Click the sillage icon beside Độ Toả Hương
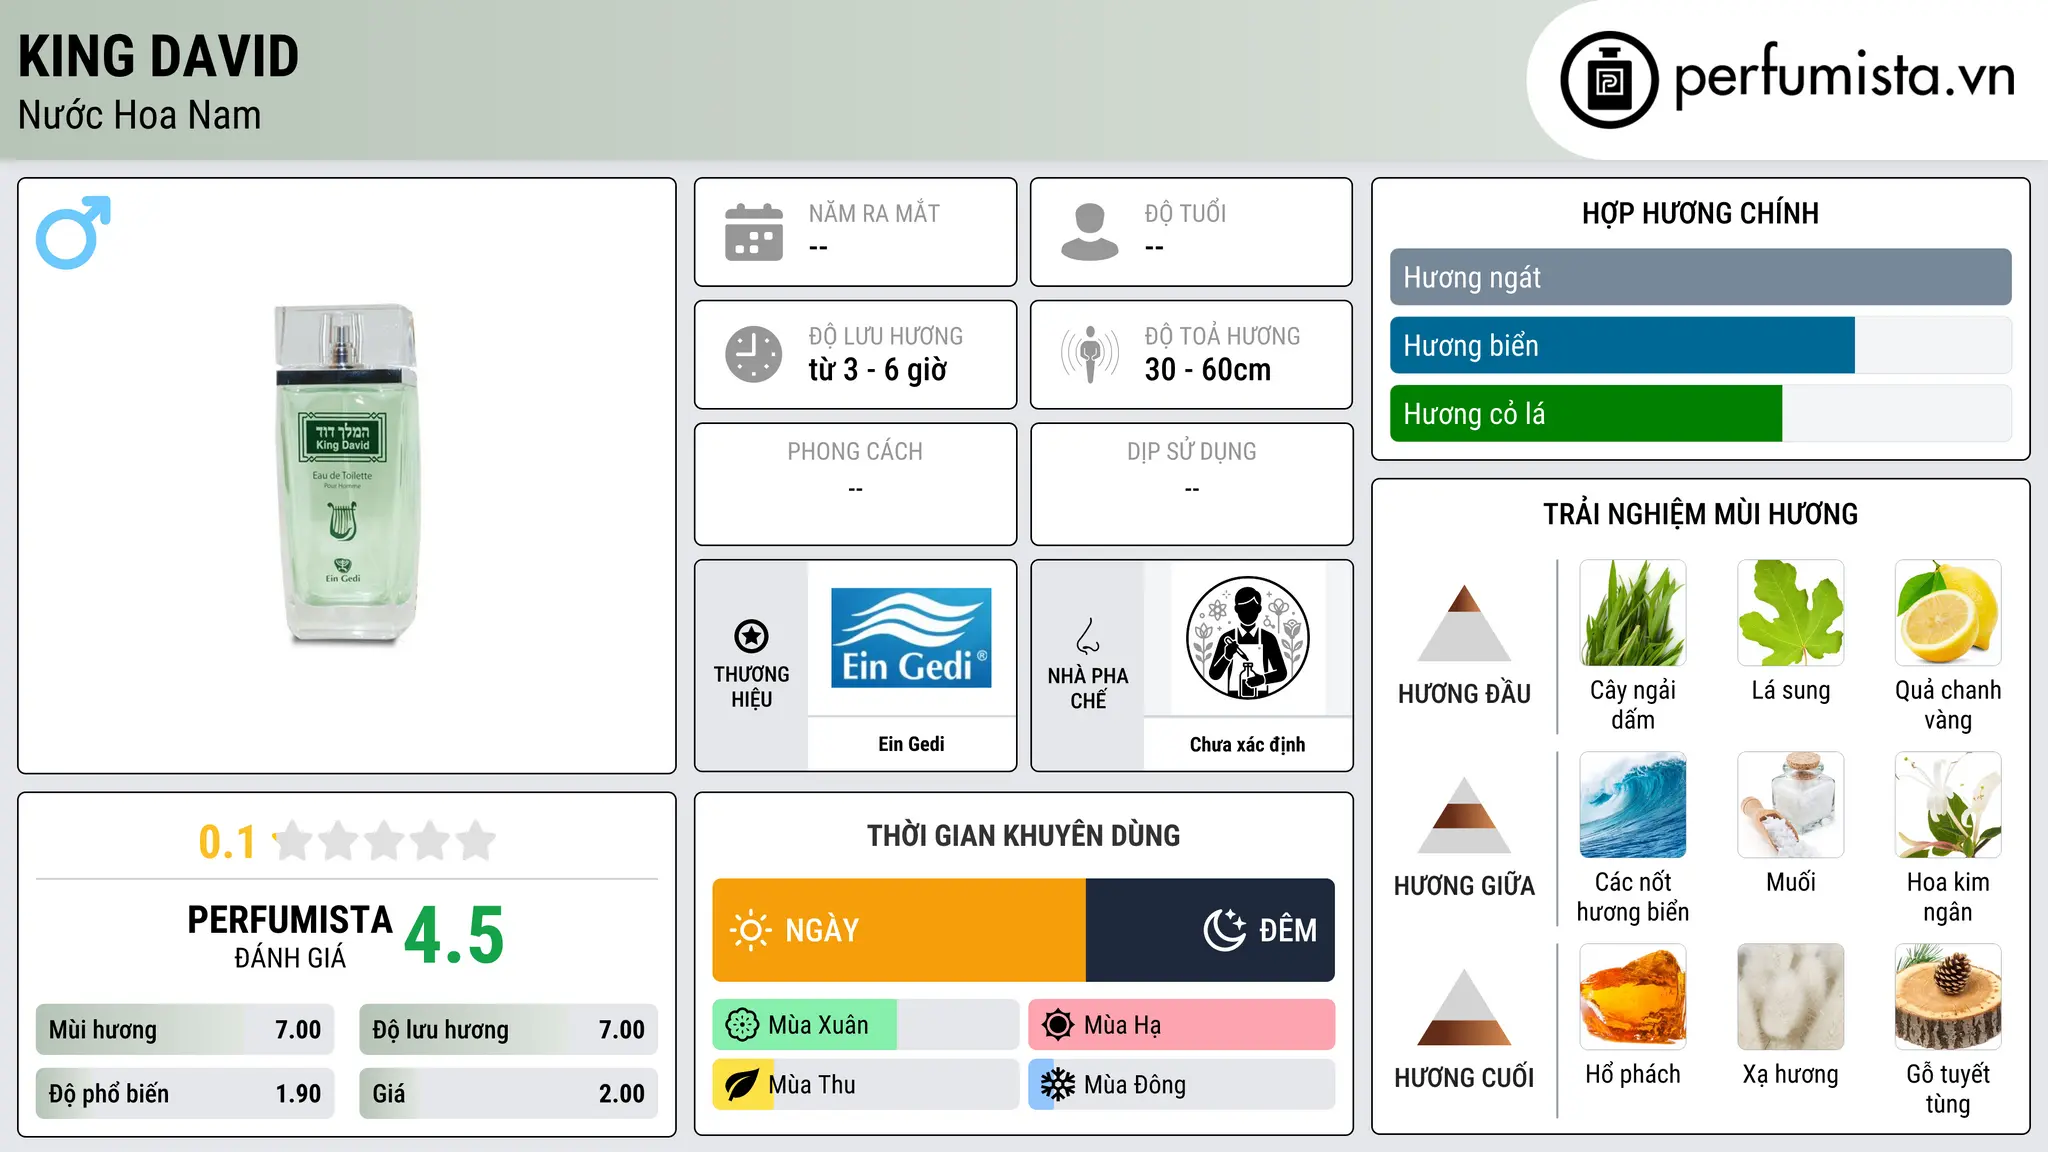The height and width of the screenshot is (1152, 2048). click(1090, 354)
